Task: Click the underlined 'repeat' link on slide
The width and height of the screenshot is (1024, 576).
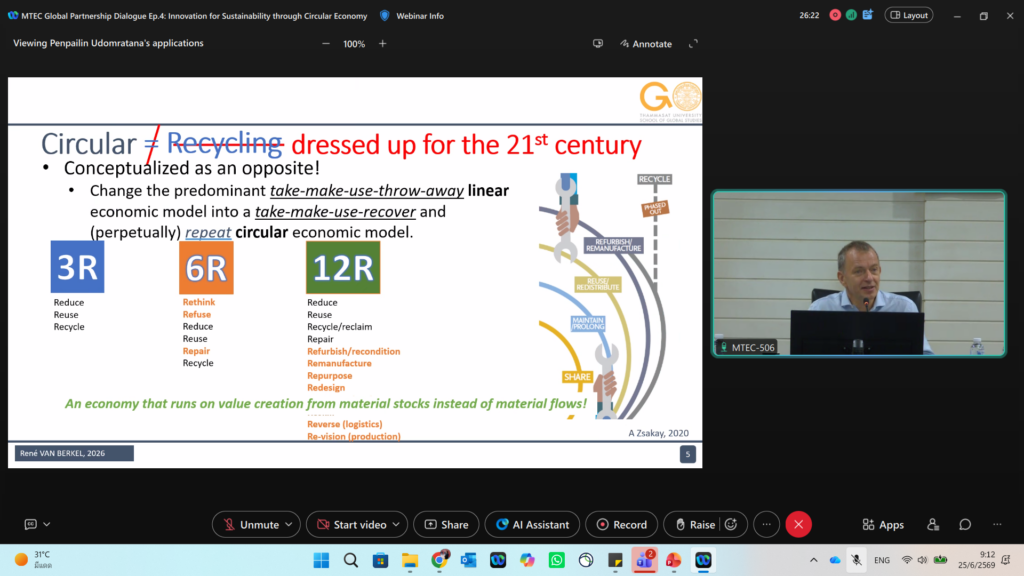Action: (208, 232)
